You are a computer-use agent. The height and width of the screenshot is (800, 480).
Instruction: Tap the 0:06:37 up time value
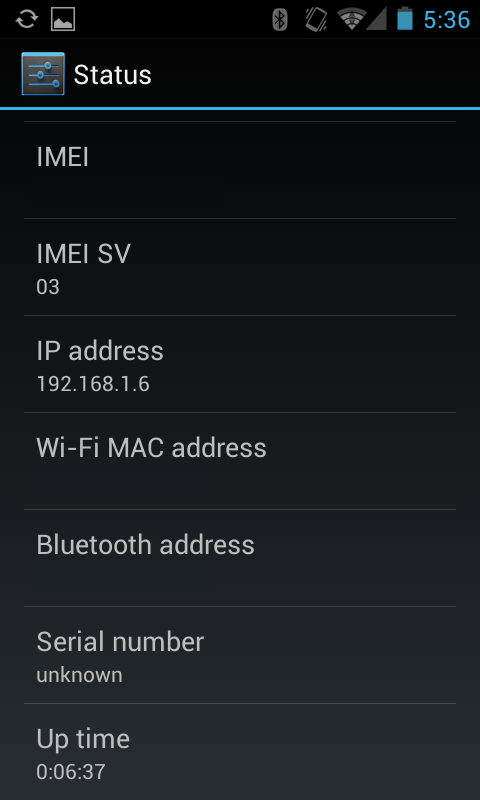pos(71,771)
